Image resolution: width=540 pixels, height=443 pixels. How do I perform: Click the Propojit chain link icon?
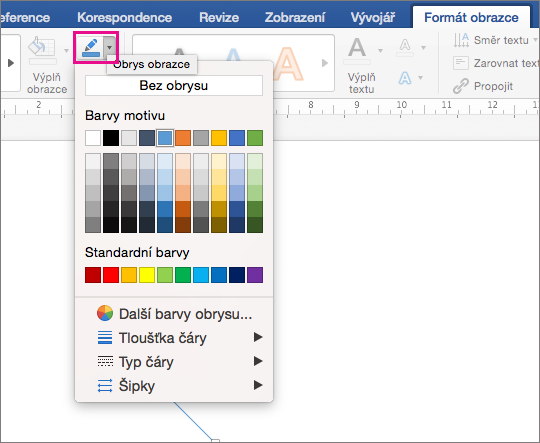click(460, 86)
